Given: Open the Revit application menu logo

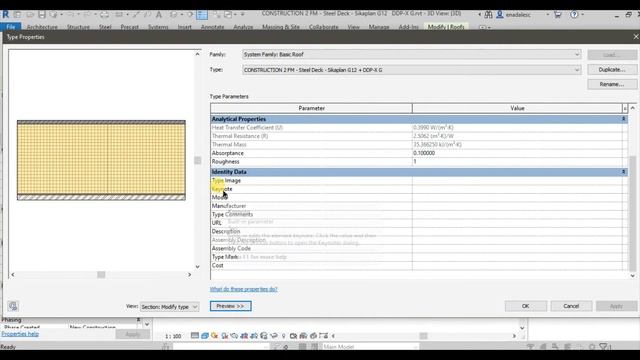Looking at the screenshot, I should [x=5, y=14].
